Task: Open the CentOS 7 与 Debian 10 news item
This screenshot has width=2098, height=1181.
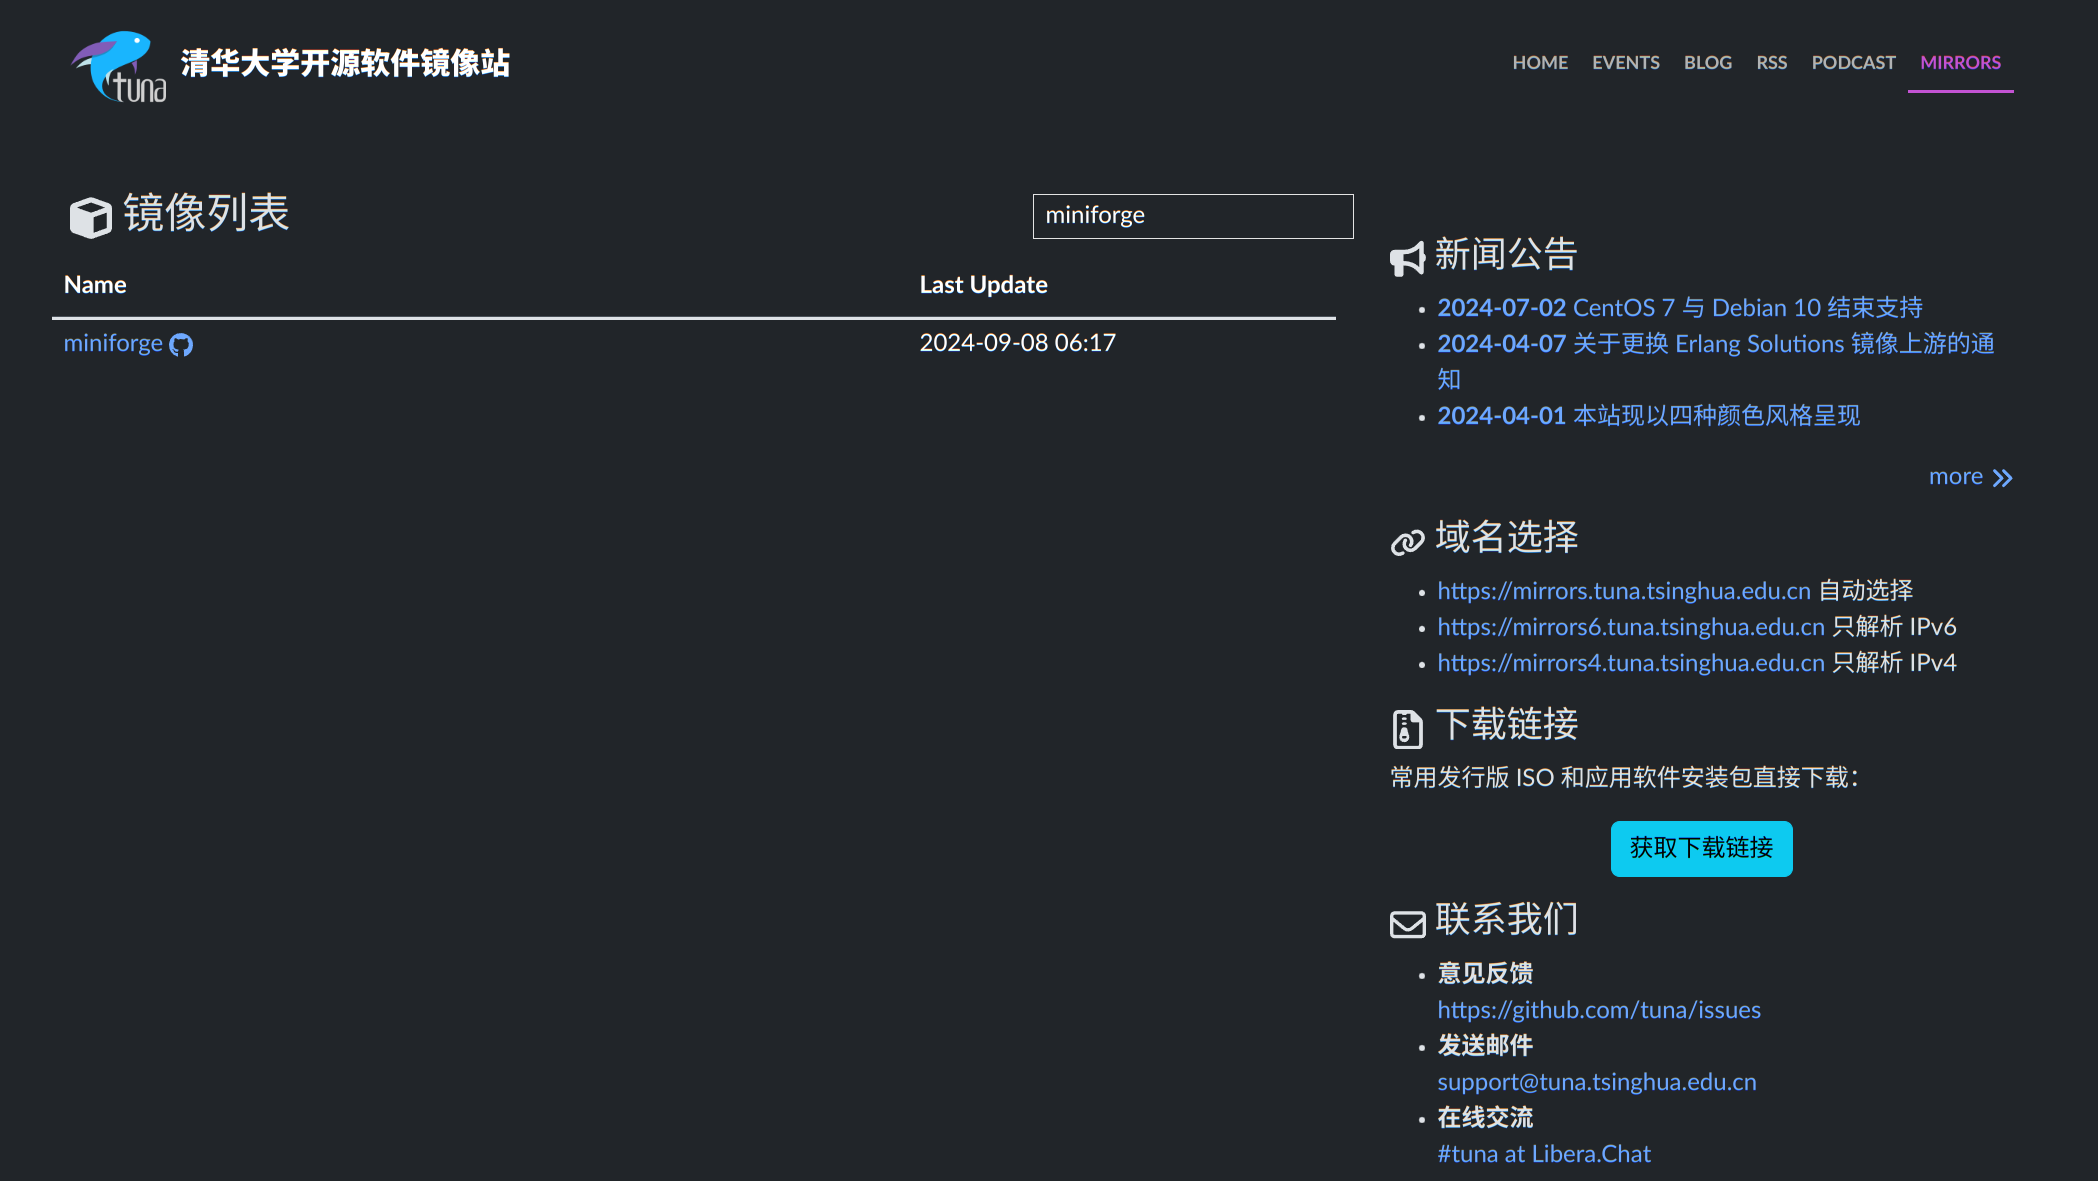Action: coord(1680,307)
